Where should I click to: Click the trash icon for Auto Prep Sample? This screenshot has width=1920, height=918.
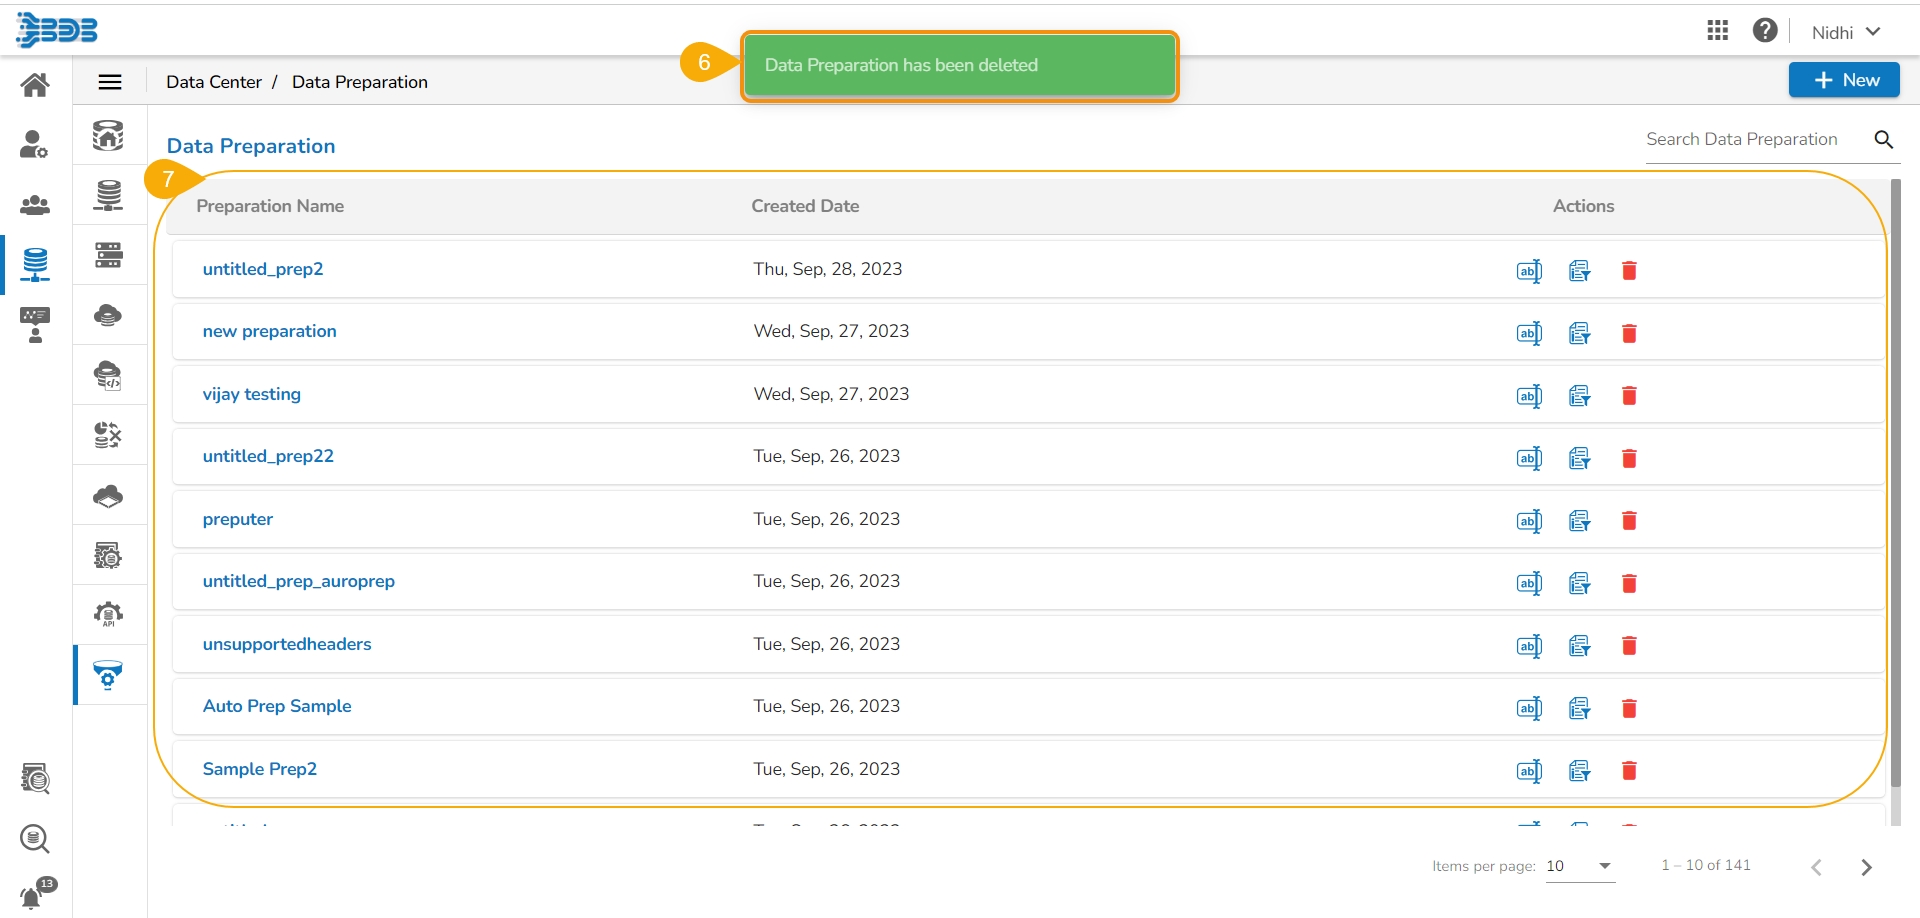click(1629, 708)
